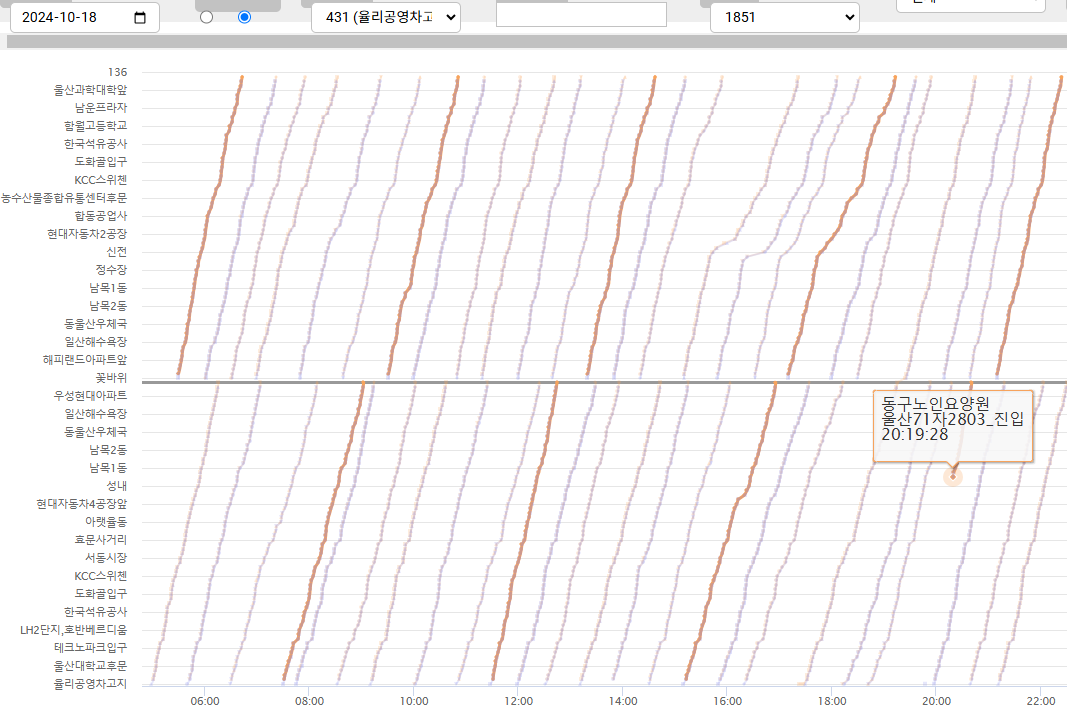Screen dimensions: 1067x714
Task: Click the 20:00 time axis label
Action: (936, 701)
